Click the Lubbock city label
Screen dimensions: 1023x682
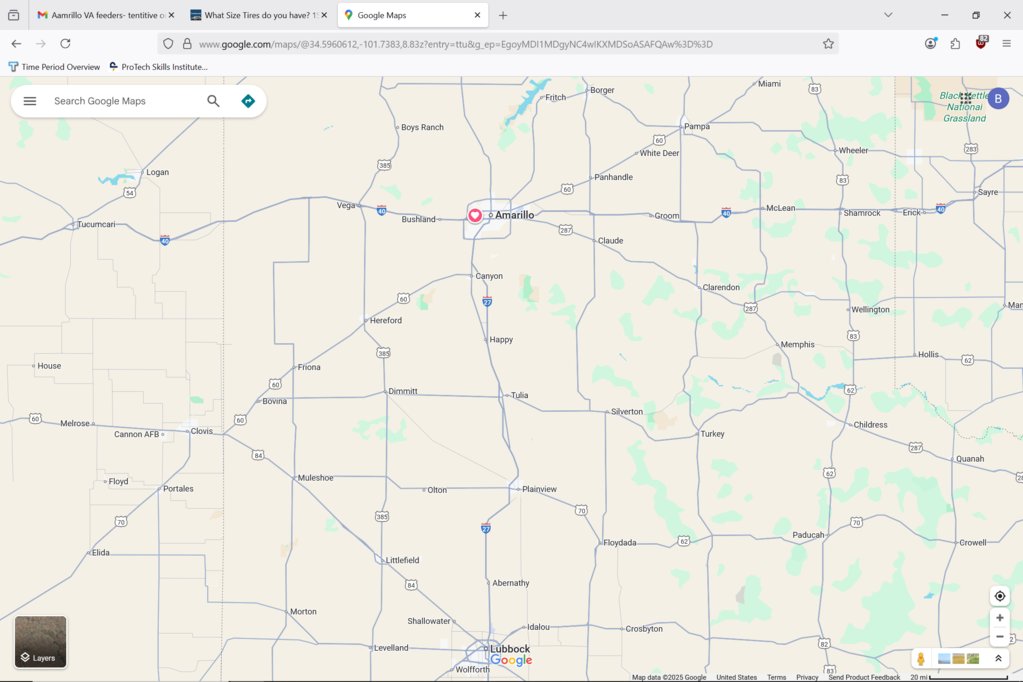[x=510, y=649]
